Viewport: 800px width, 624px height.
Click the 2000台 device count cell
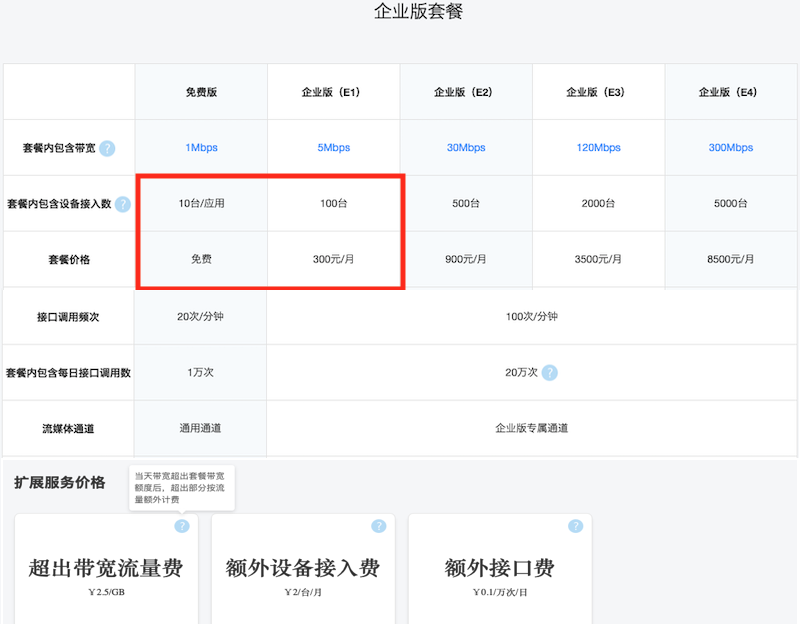click(x=598, y=204)
